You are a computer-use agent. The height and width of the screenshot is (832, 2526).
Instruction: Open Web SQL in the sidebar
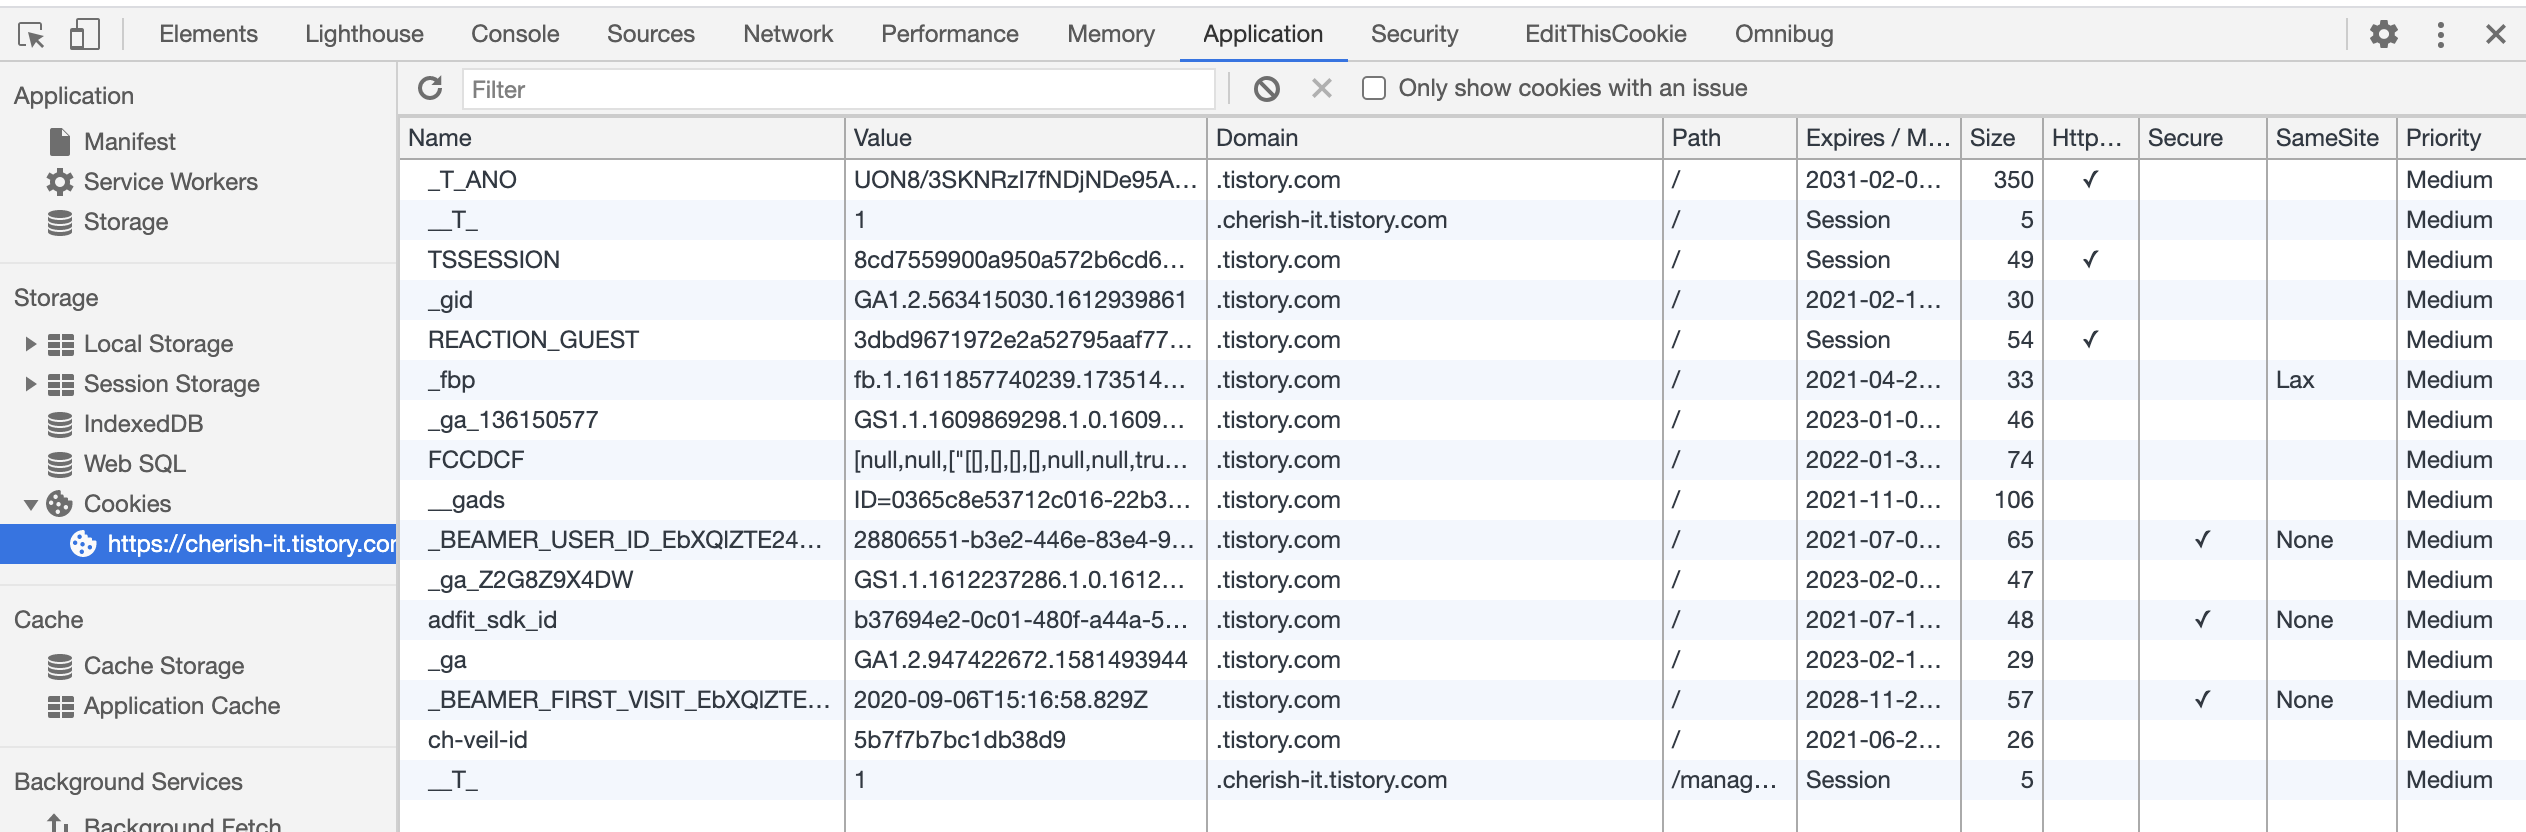tap(134, 464)
